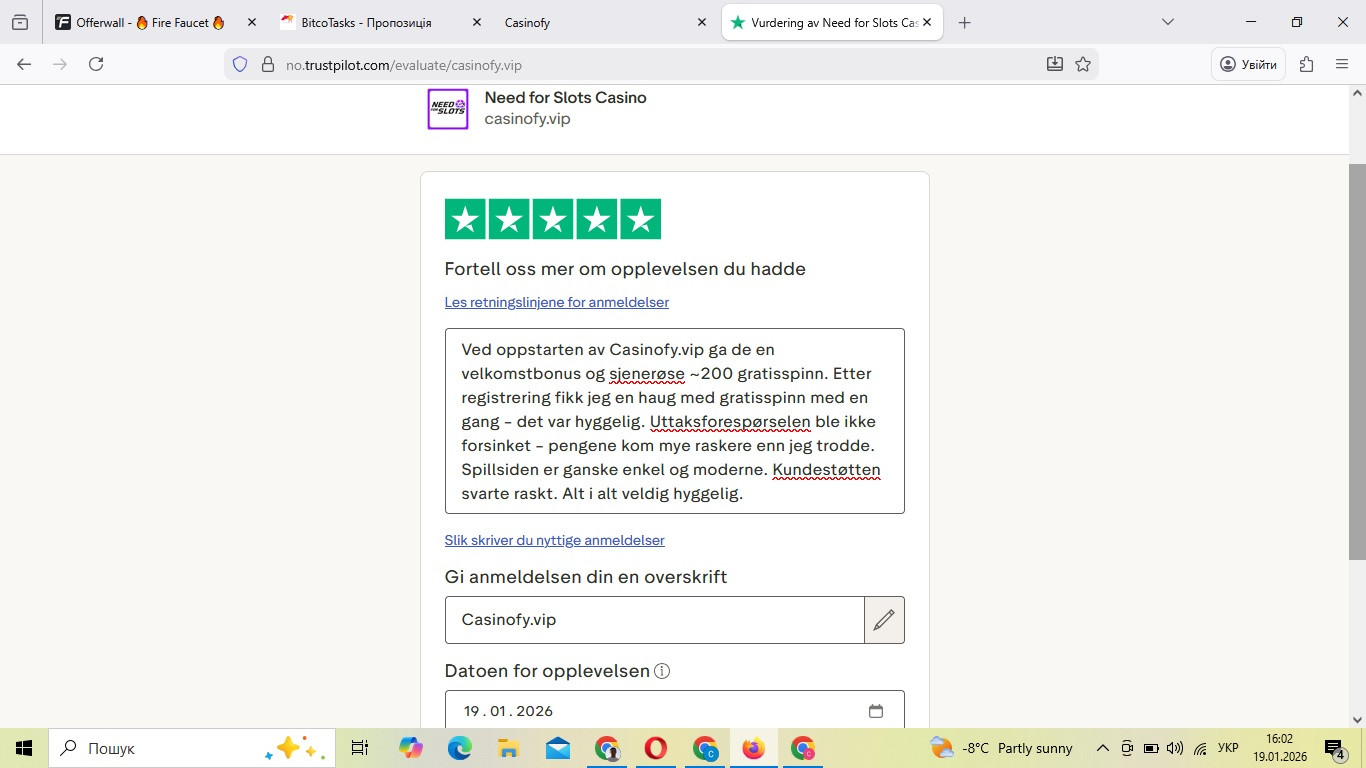Select the fifth rating star
1366x768 pixels.
click(x=641, y=219)
